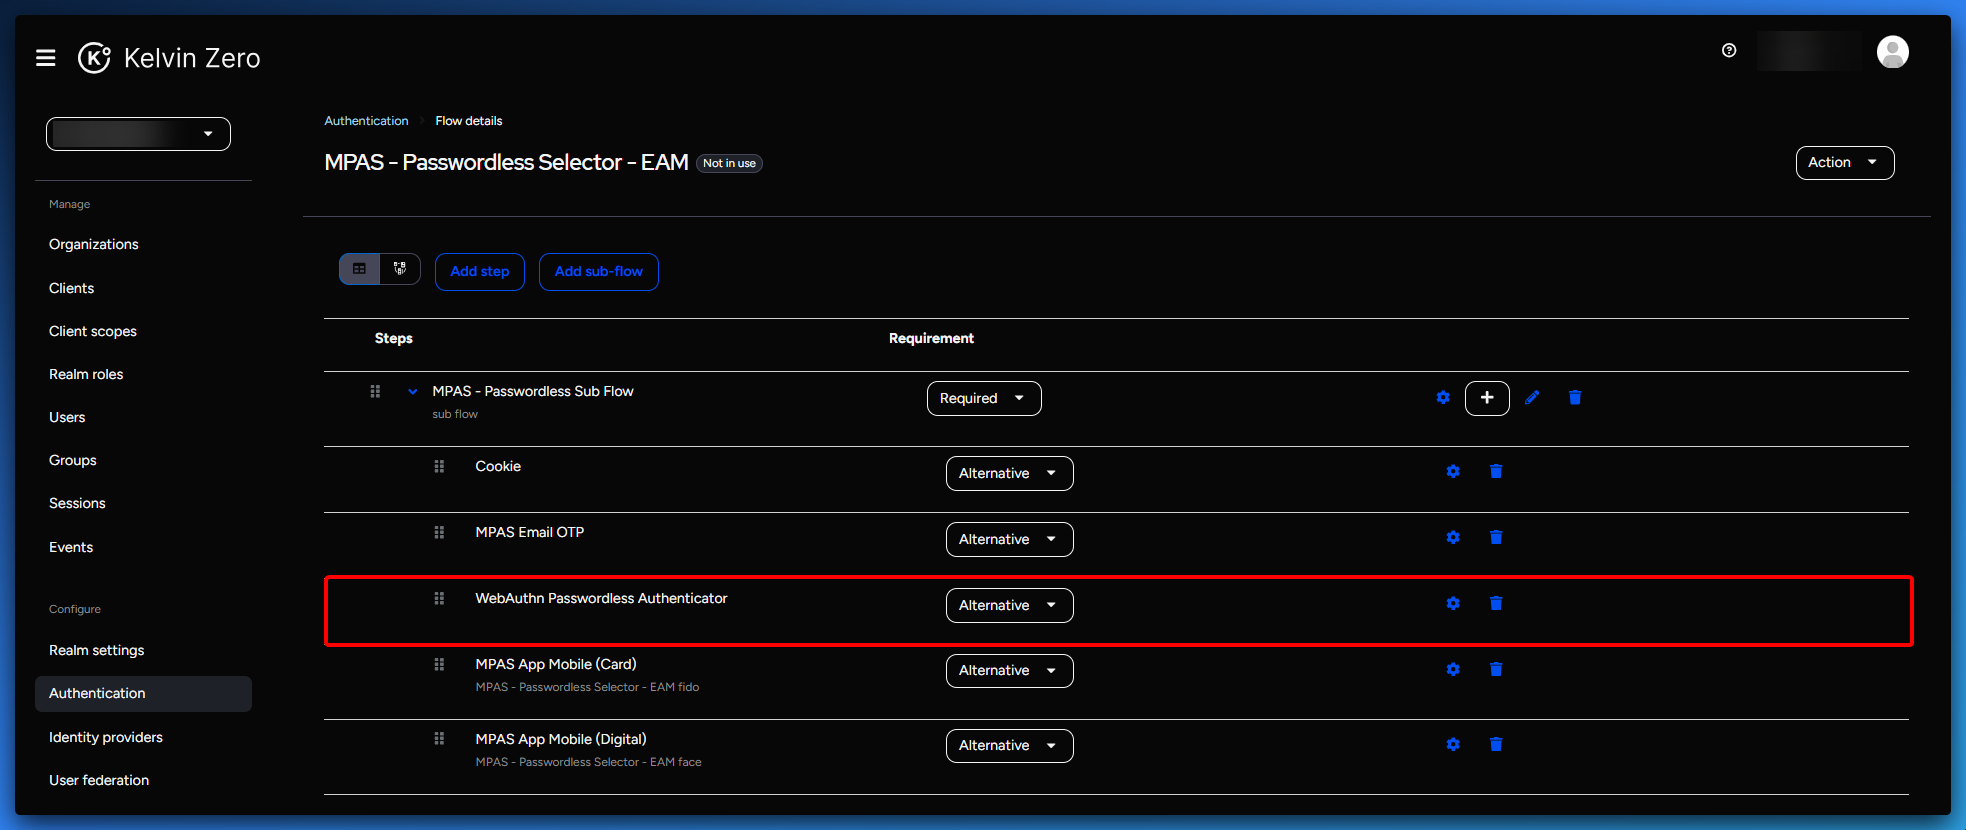This screenshot has width=1966, height=830.
Task: Click the plus button on Passwordless Sub Flow row
Action: [x=1487, y=398]
